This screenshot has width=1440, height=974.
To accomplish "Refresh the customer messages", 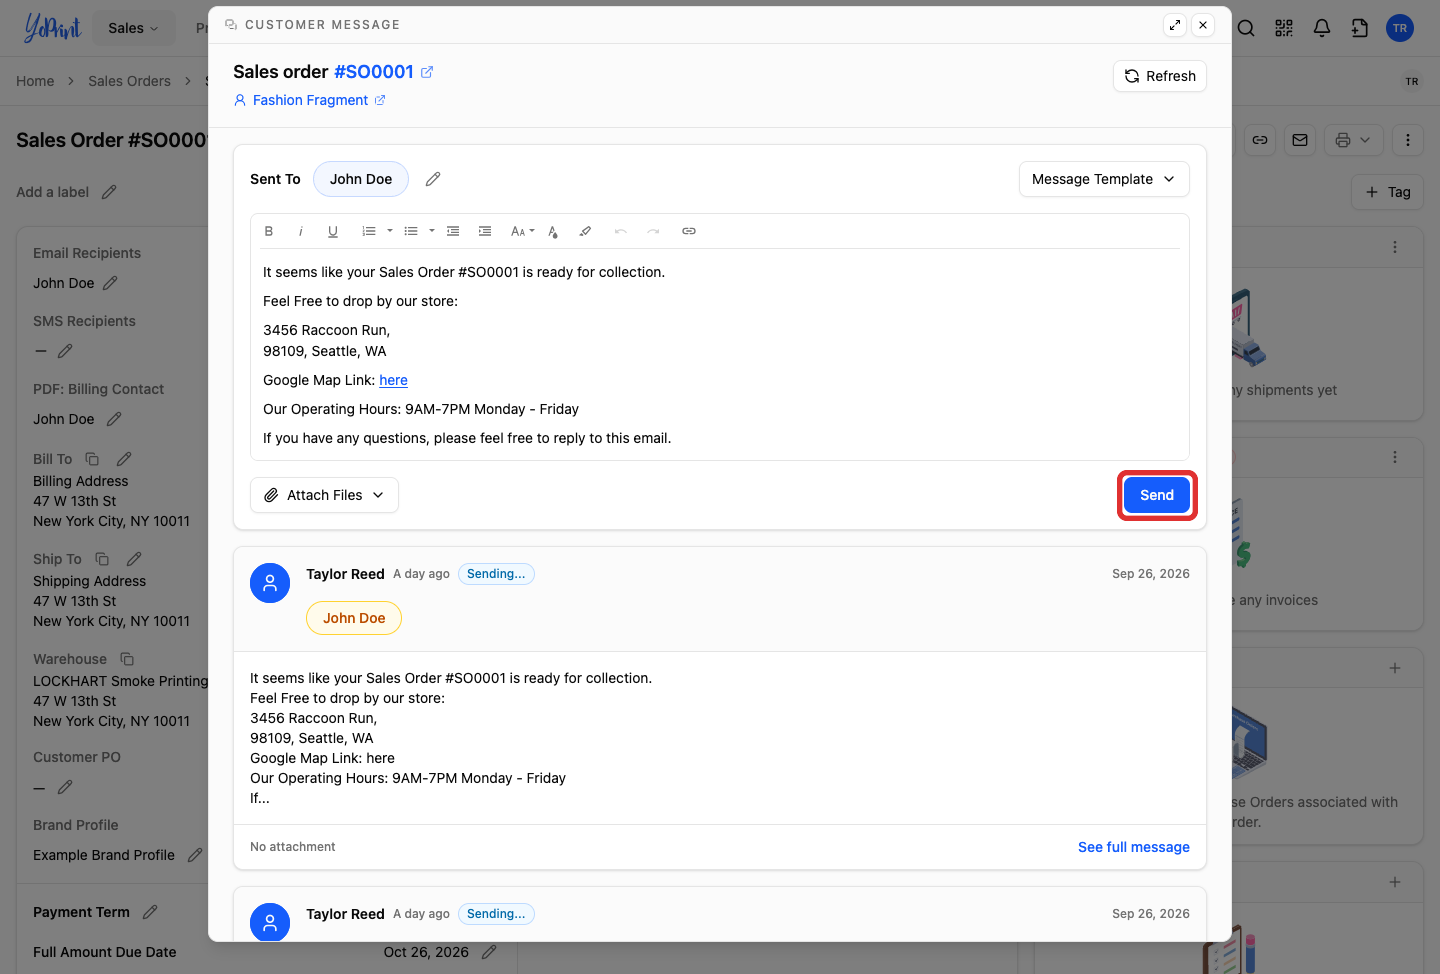I will (x=1160, y=76).
